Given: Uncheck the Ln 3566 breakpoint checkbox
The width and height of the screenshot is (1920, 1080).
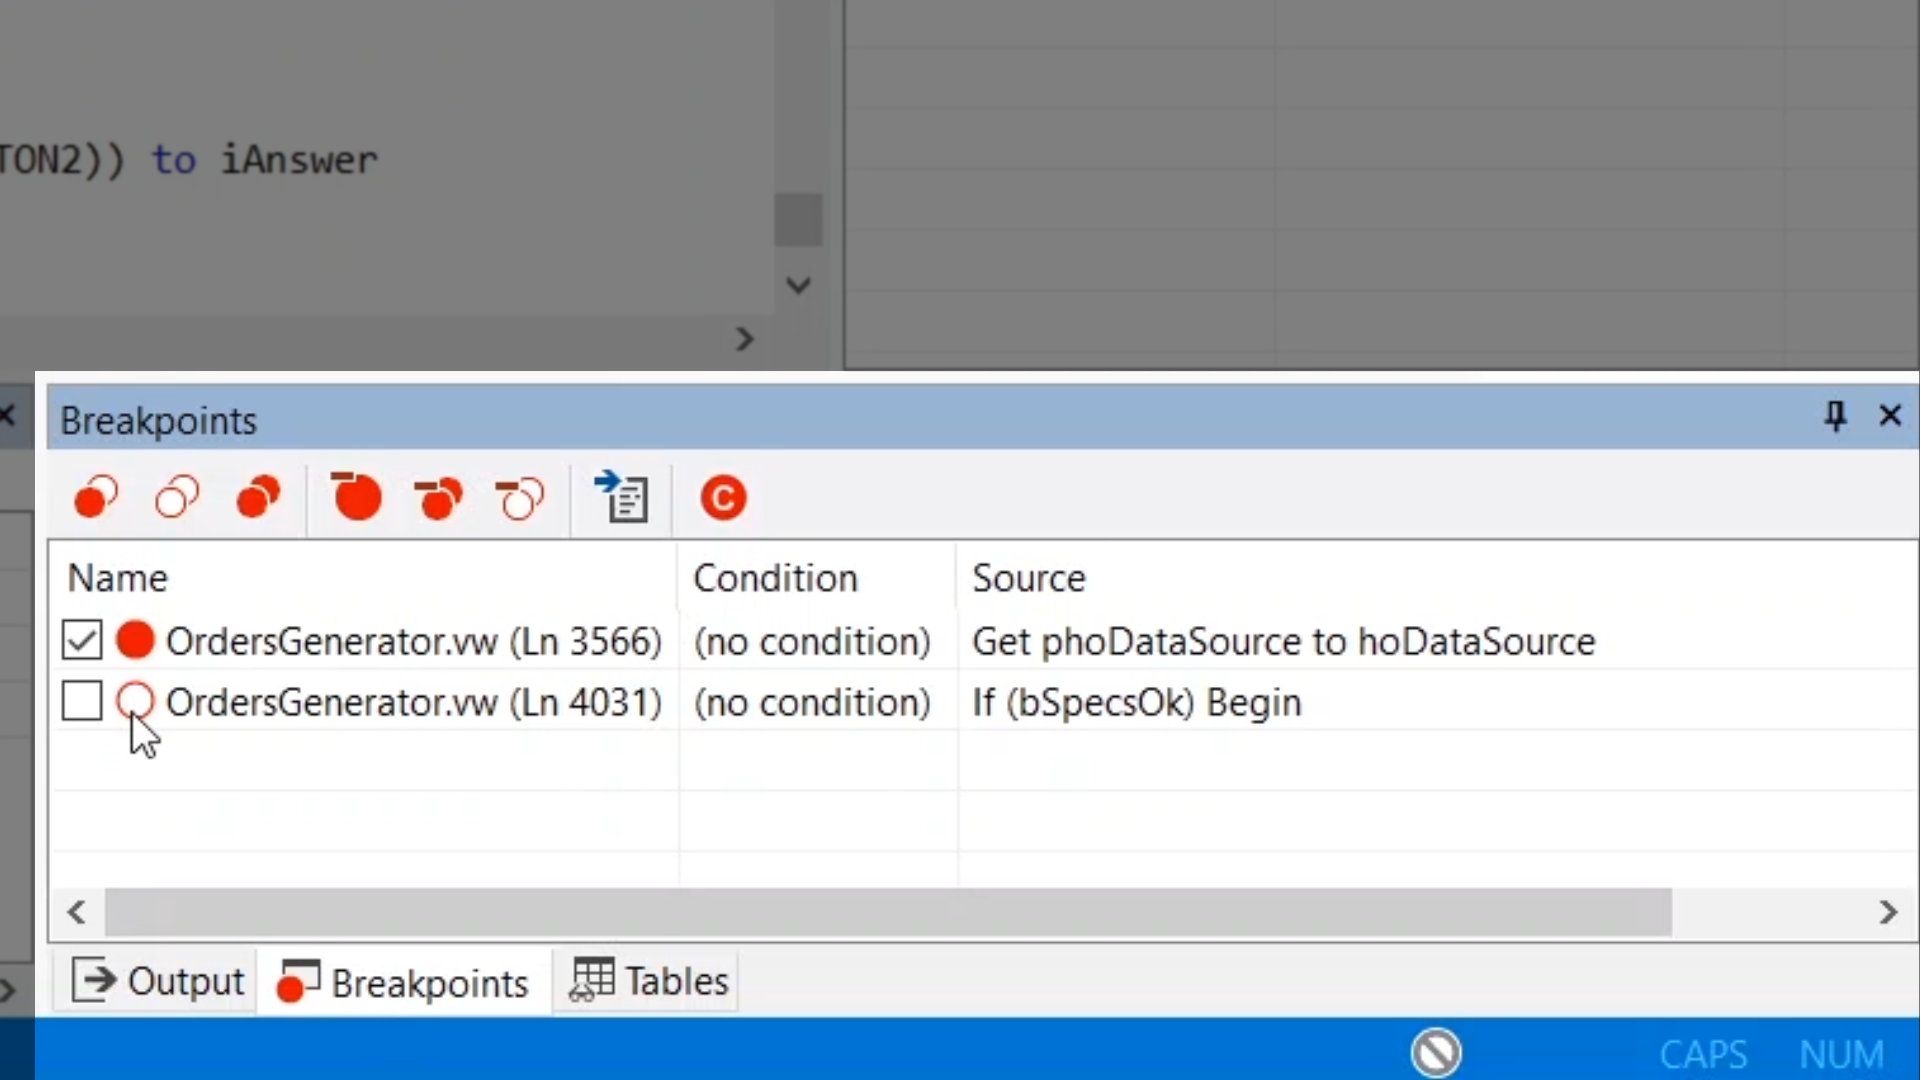Looking at the screenshot, I should point(82,640).
